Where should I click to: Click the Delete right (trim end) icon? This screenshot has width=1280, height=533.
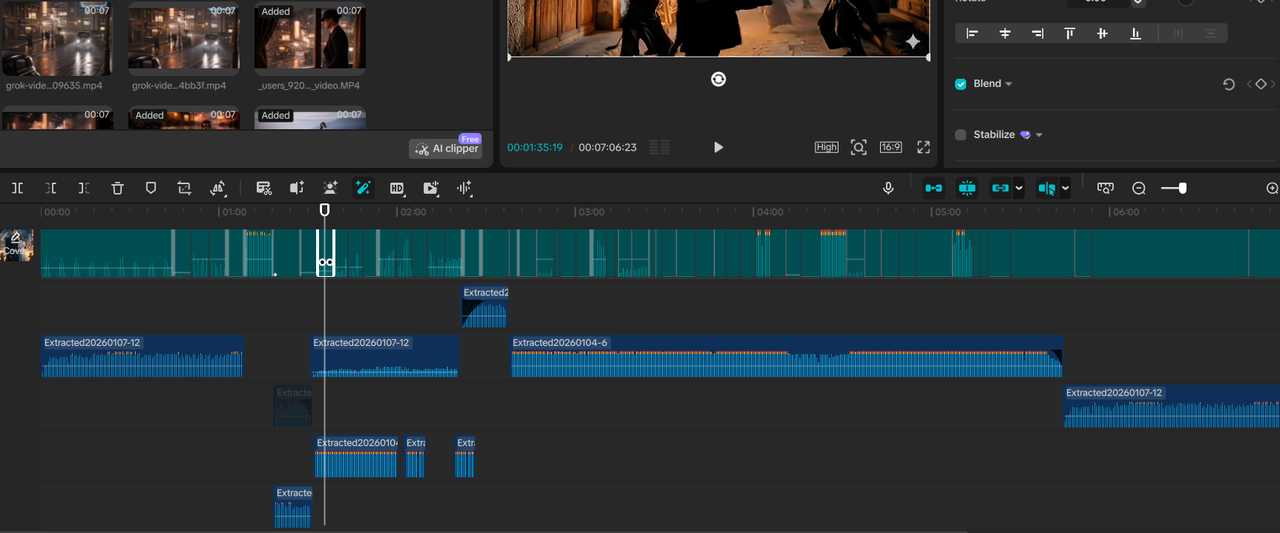pyautogui.click(x=84, y=188)
